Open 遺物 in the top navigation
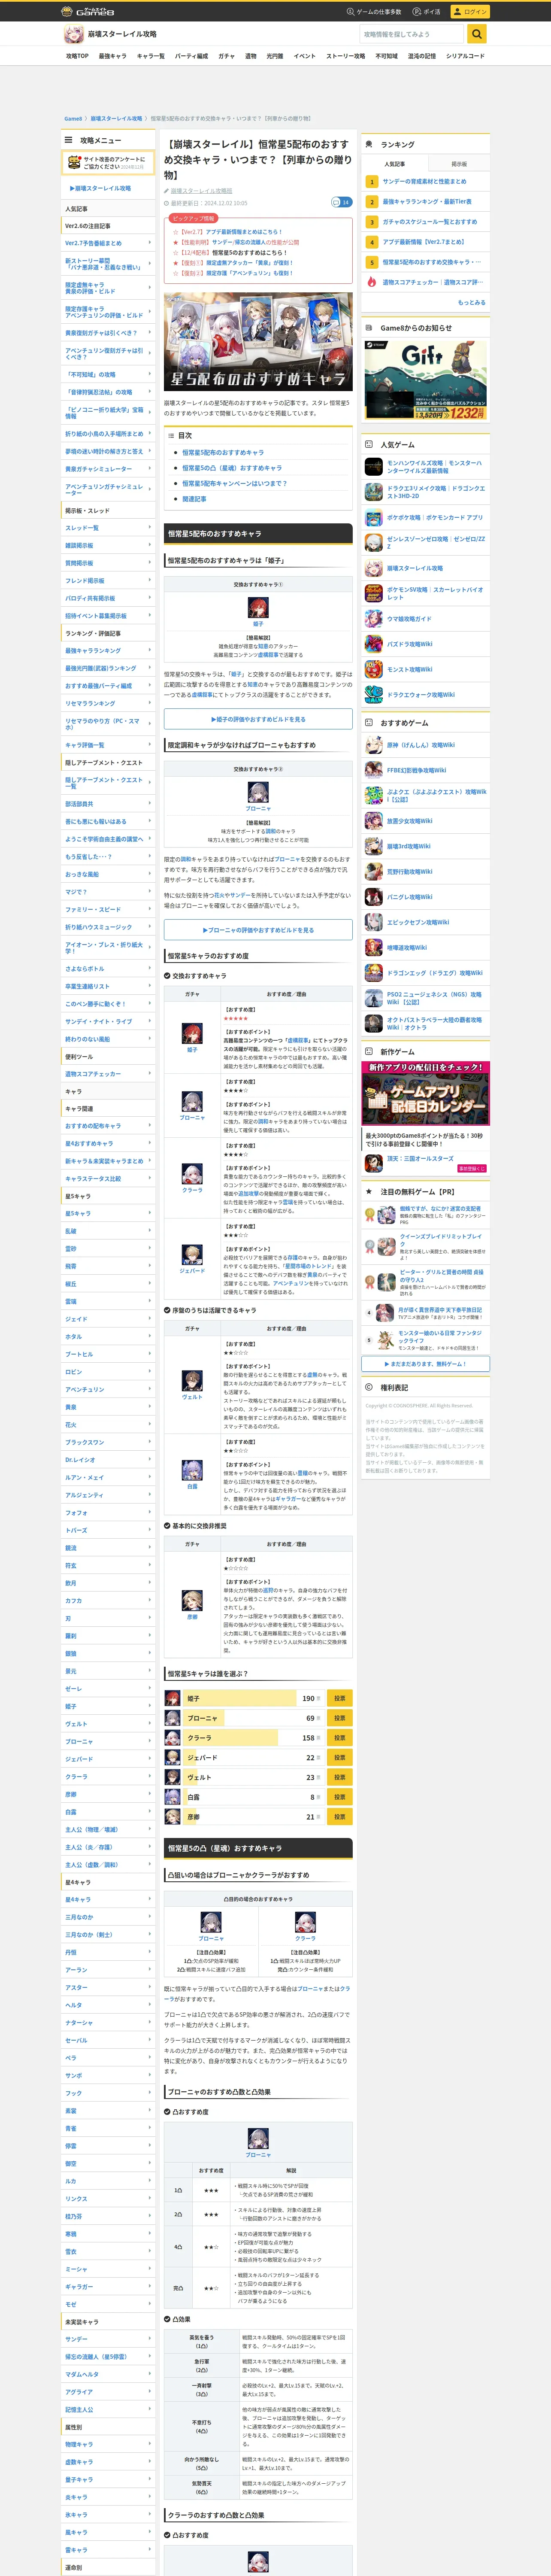 [250, 56]
